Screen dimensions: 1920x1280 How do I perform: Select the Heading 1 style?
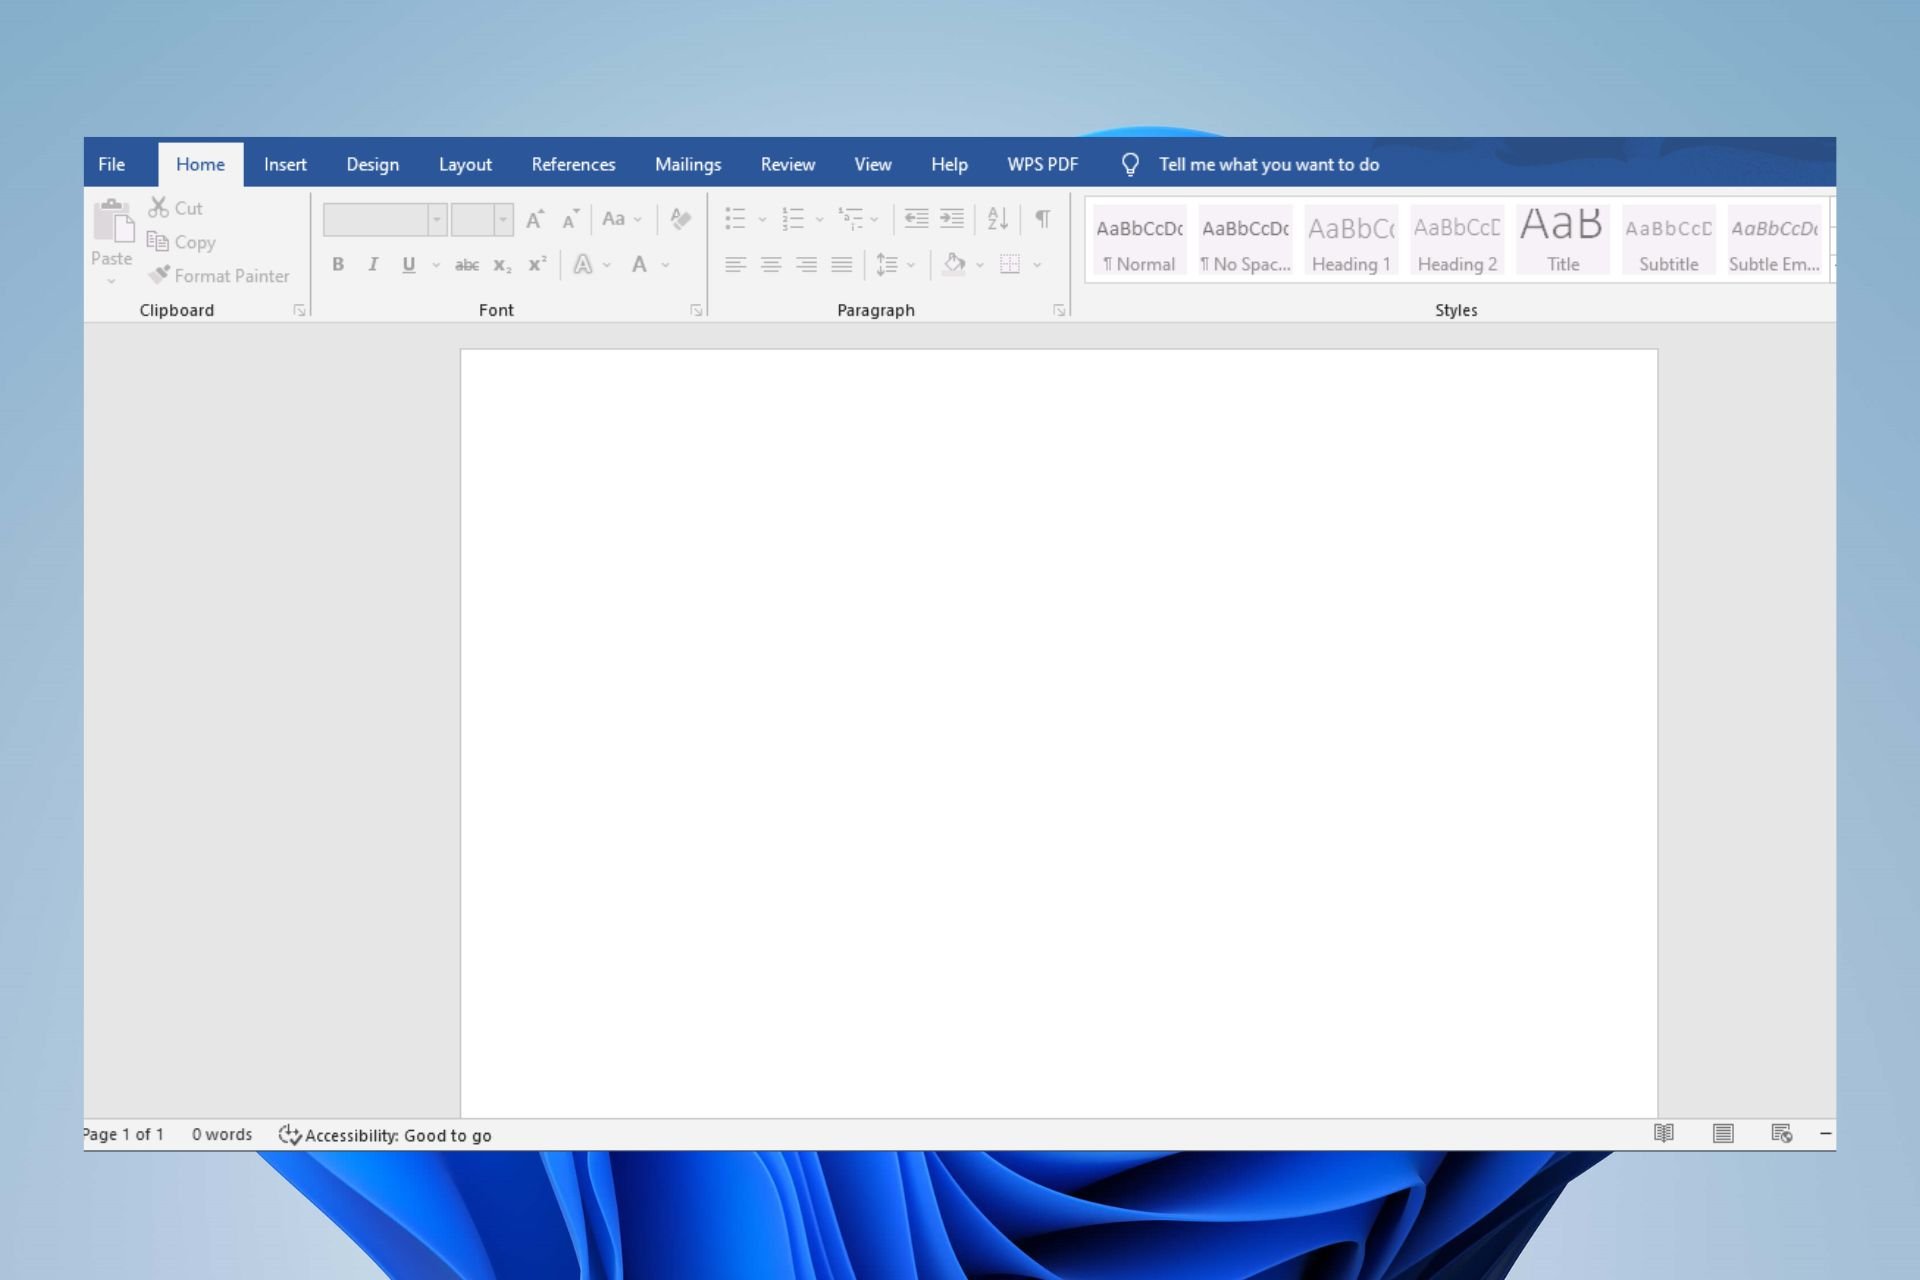[1350, 240]
